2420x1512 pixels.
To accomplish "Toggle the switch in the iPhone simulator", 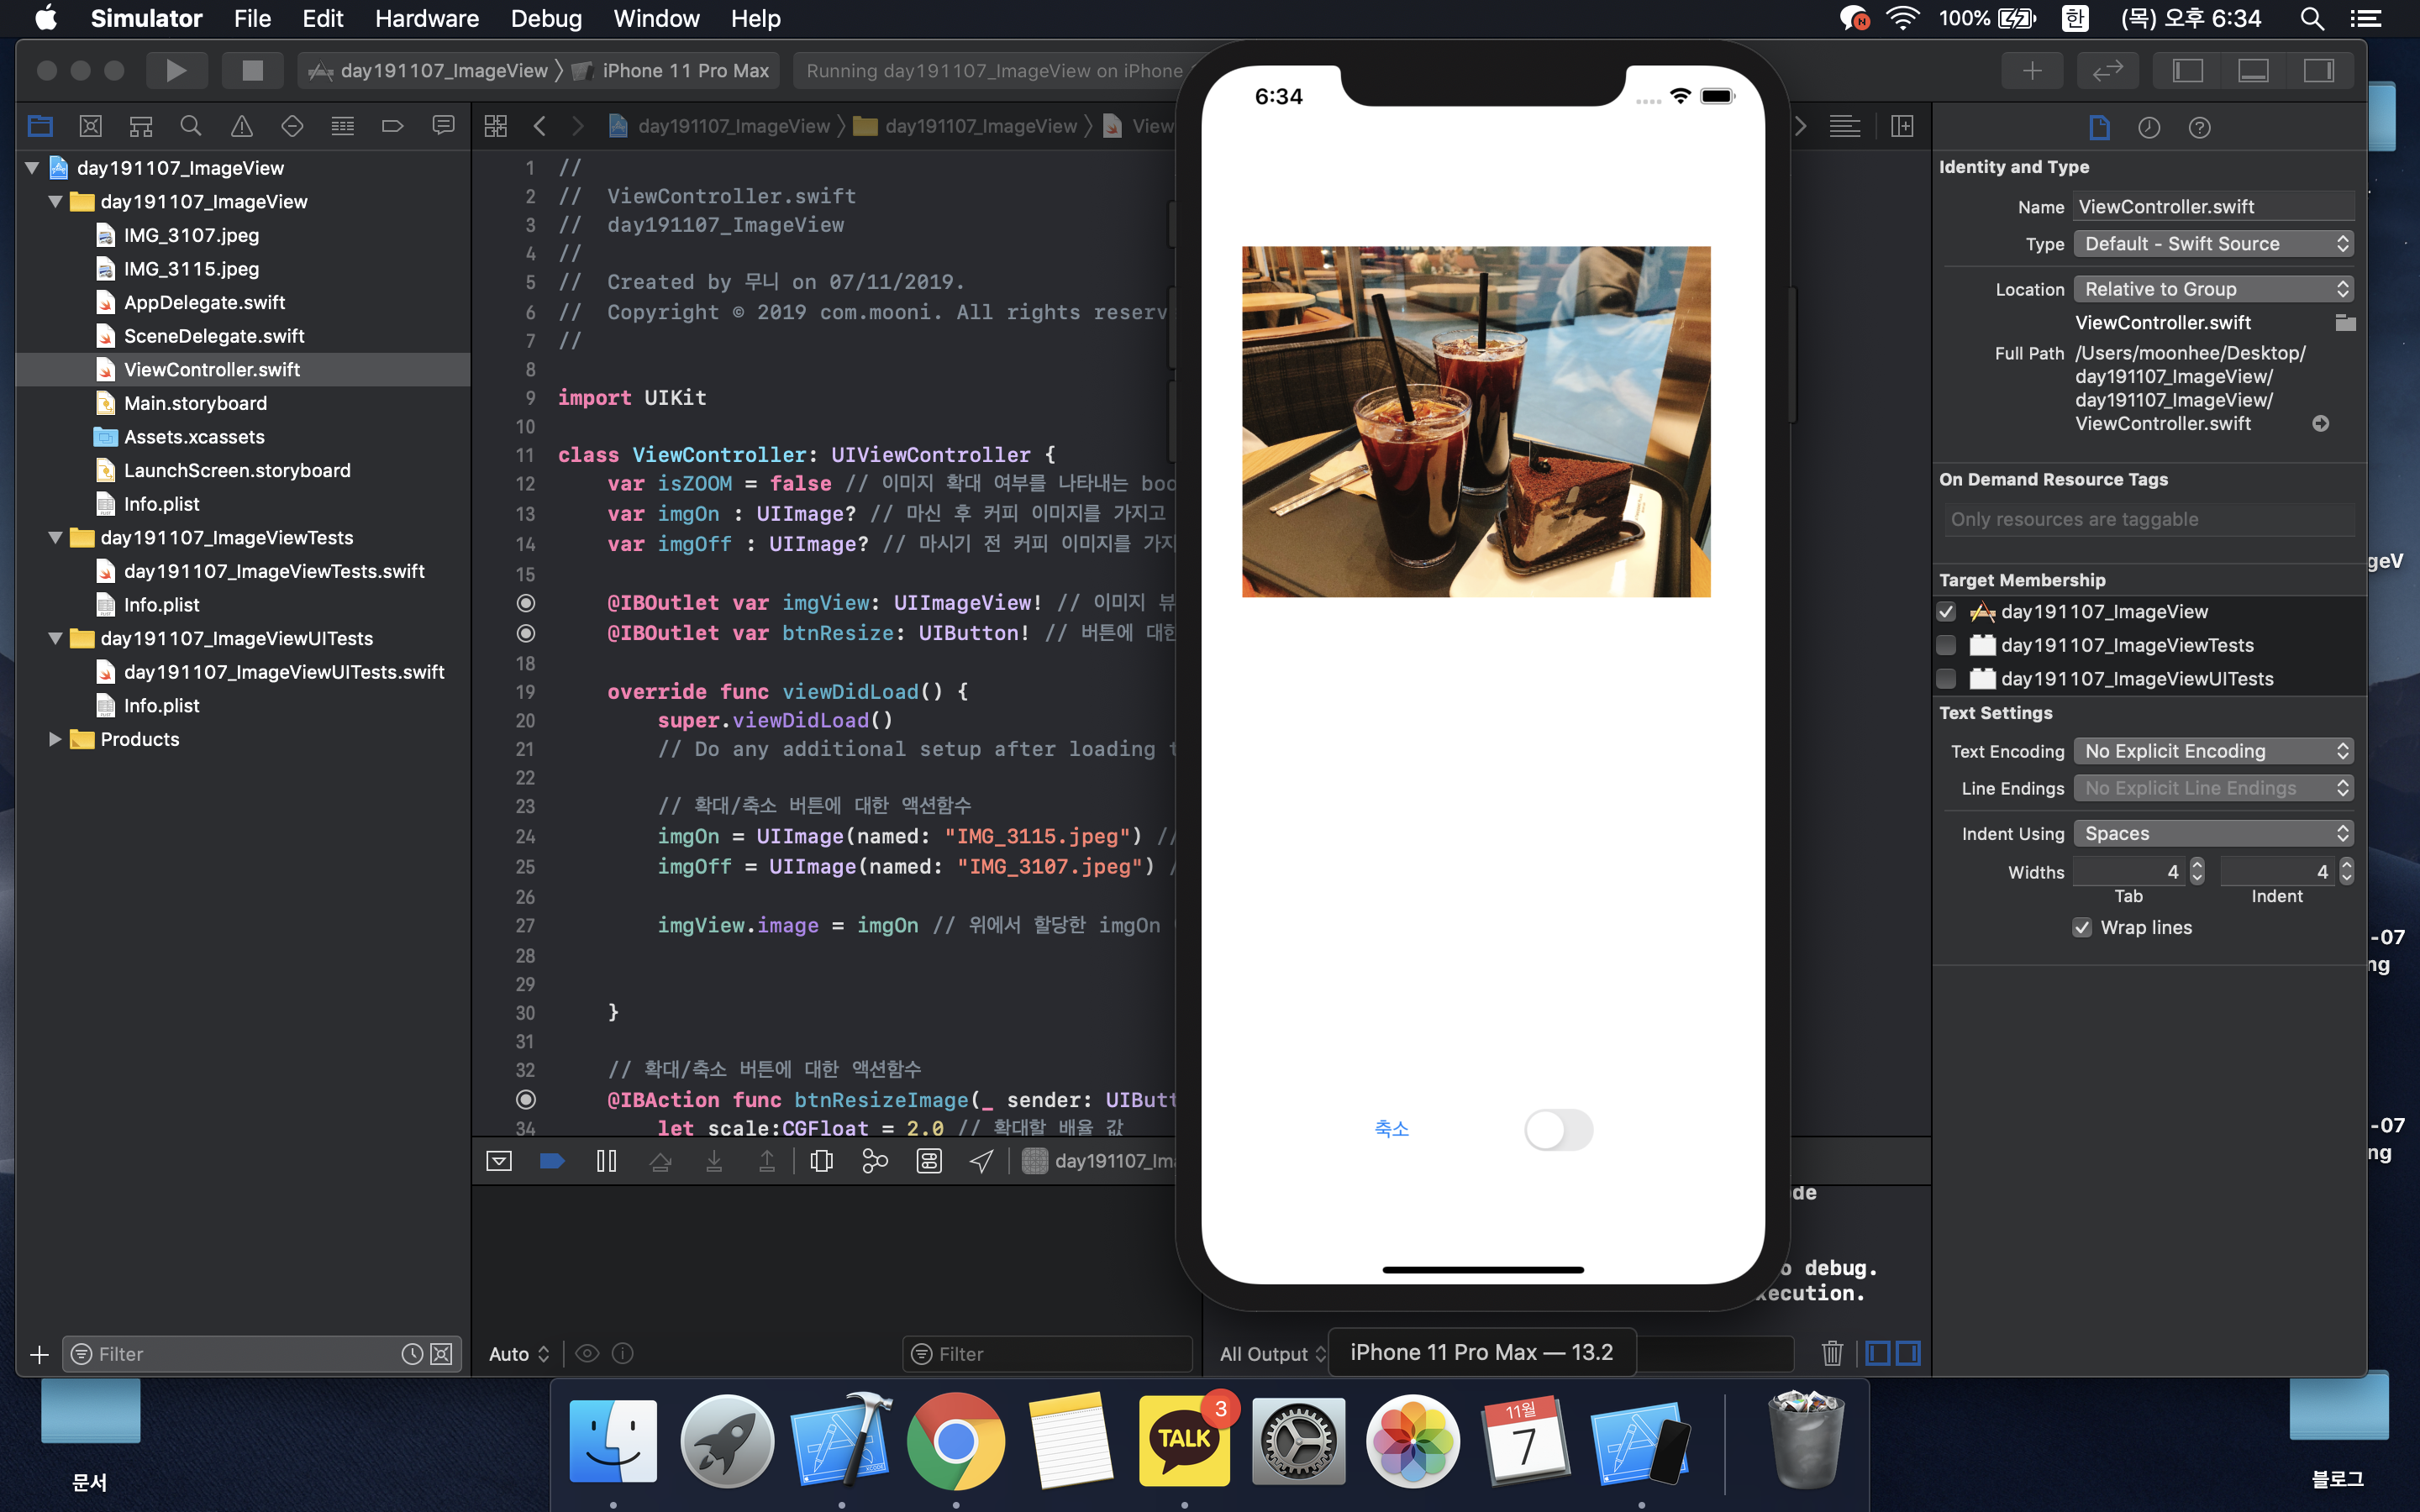I will 1558,1130.
